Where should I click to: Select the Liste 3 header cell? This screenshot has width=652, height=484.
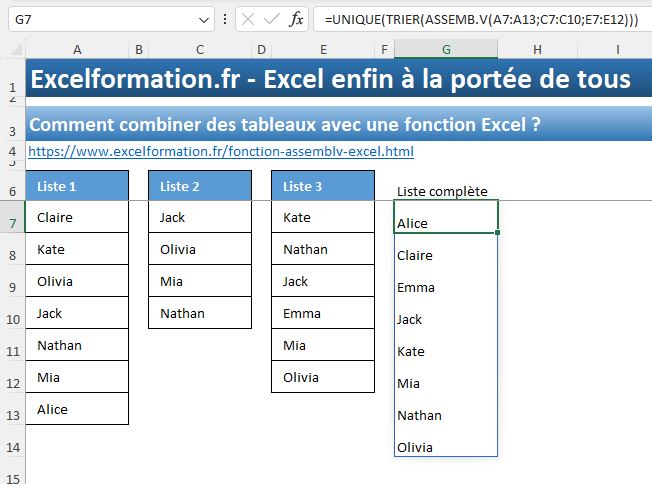click(x=323, y=186)
